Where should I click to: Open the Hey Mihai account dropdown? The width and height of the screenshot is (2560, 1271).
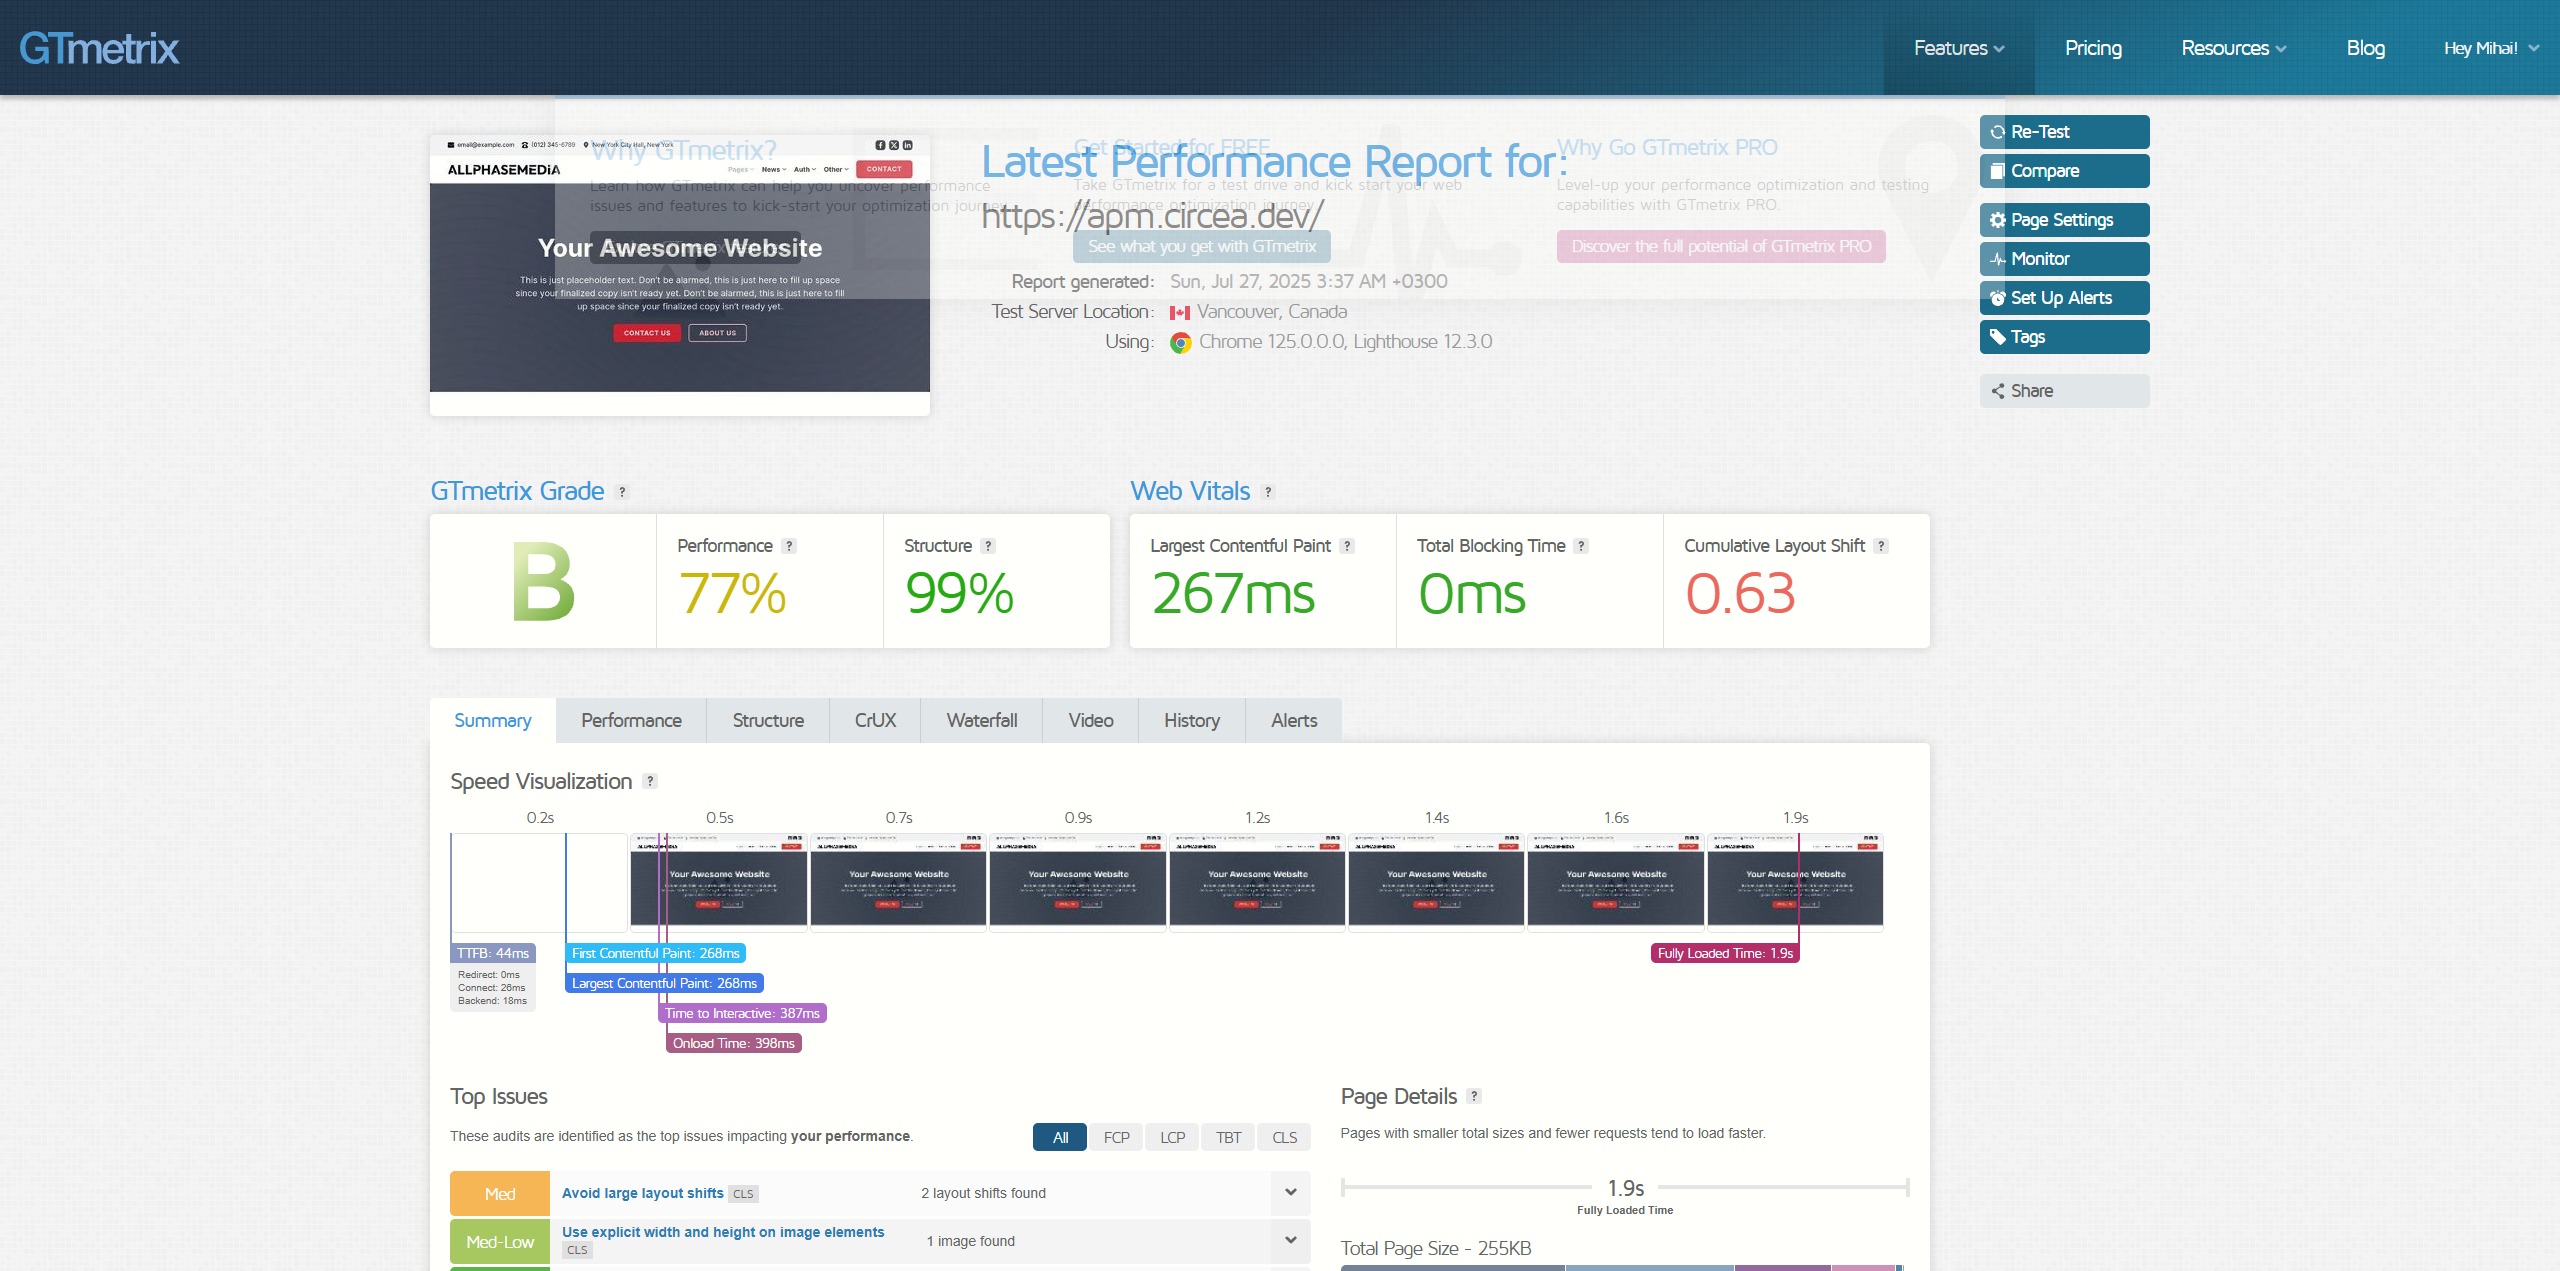point(2491,48)
